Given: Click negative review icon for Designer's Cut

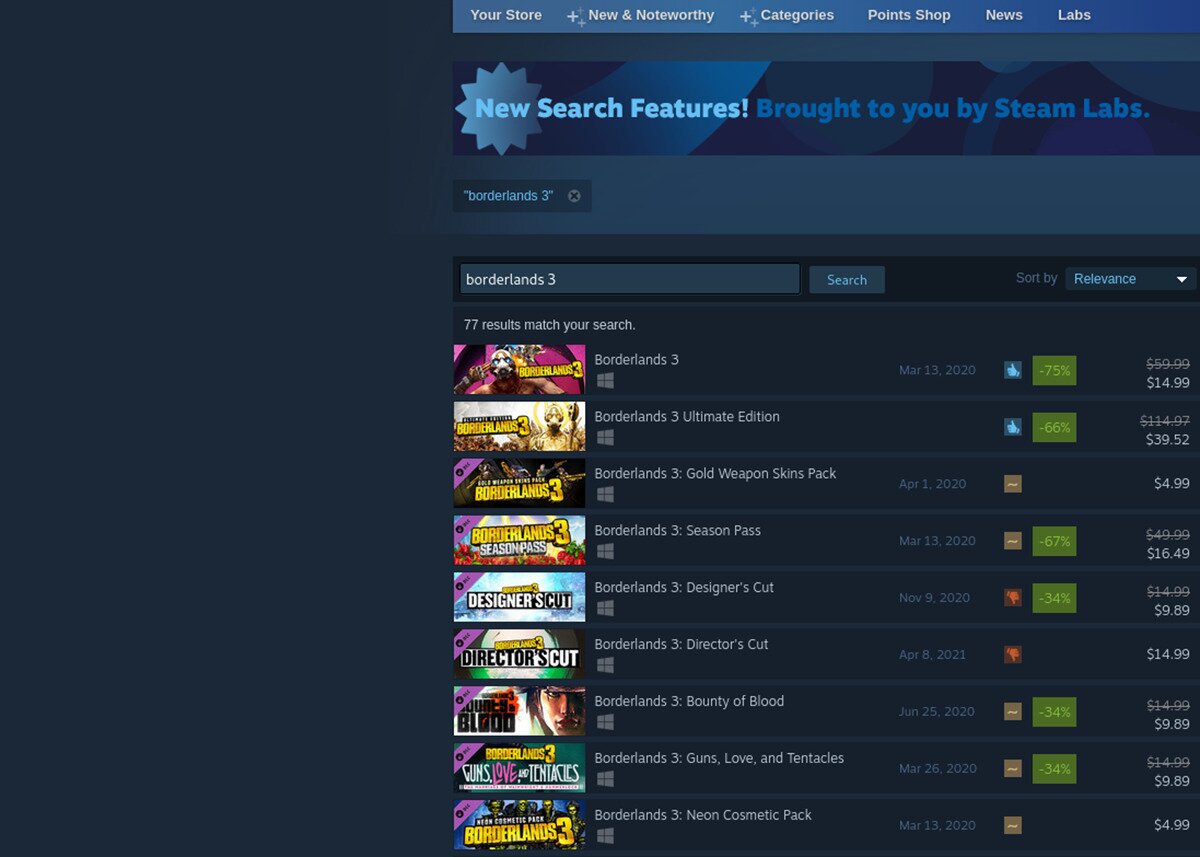Looking at the screenshot, I should coord(1013,598).
